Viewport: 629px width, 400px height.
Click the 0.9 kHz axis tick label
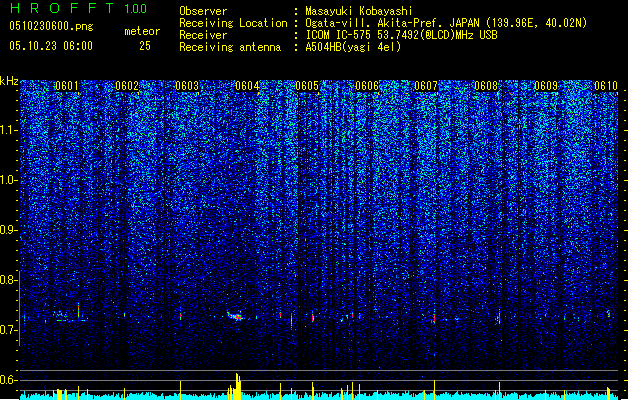[9, 230]
